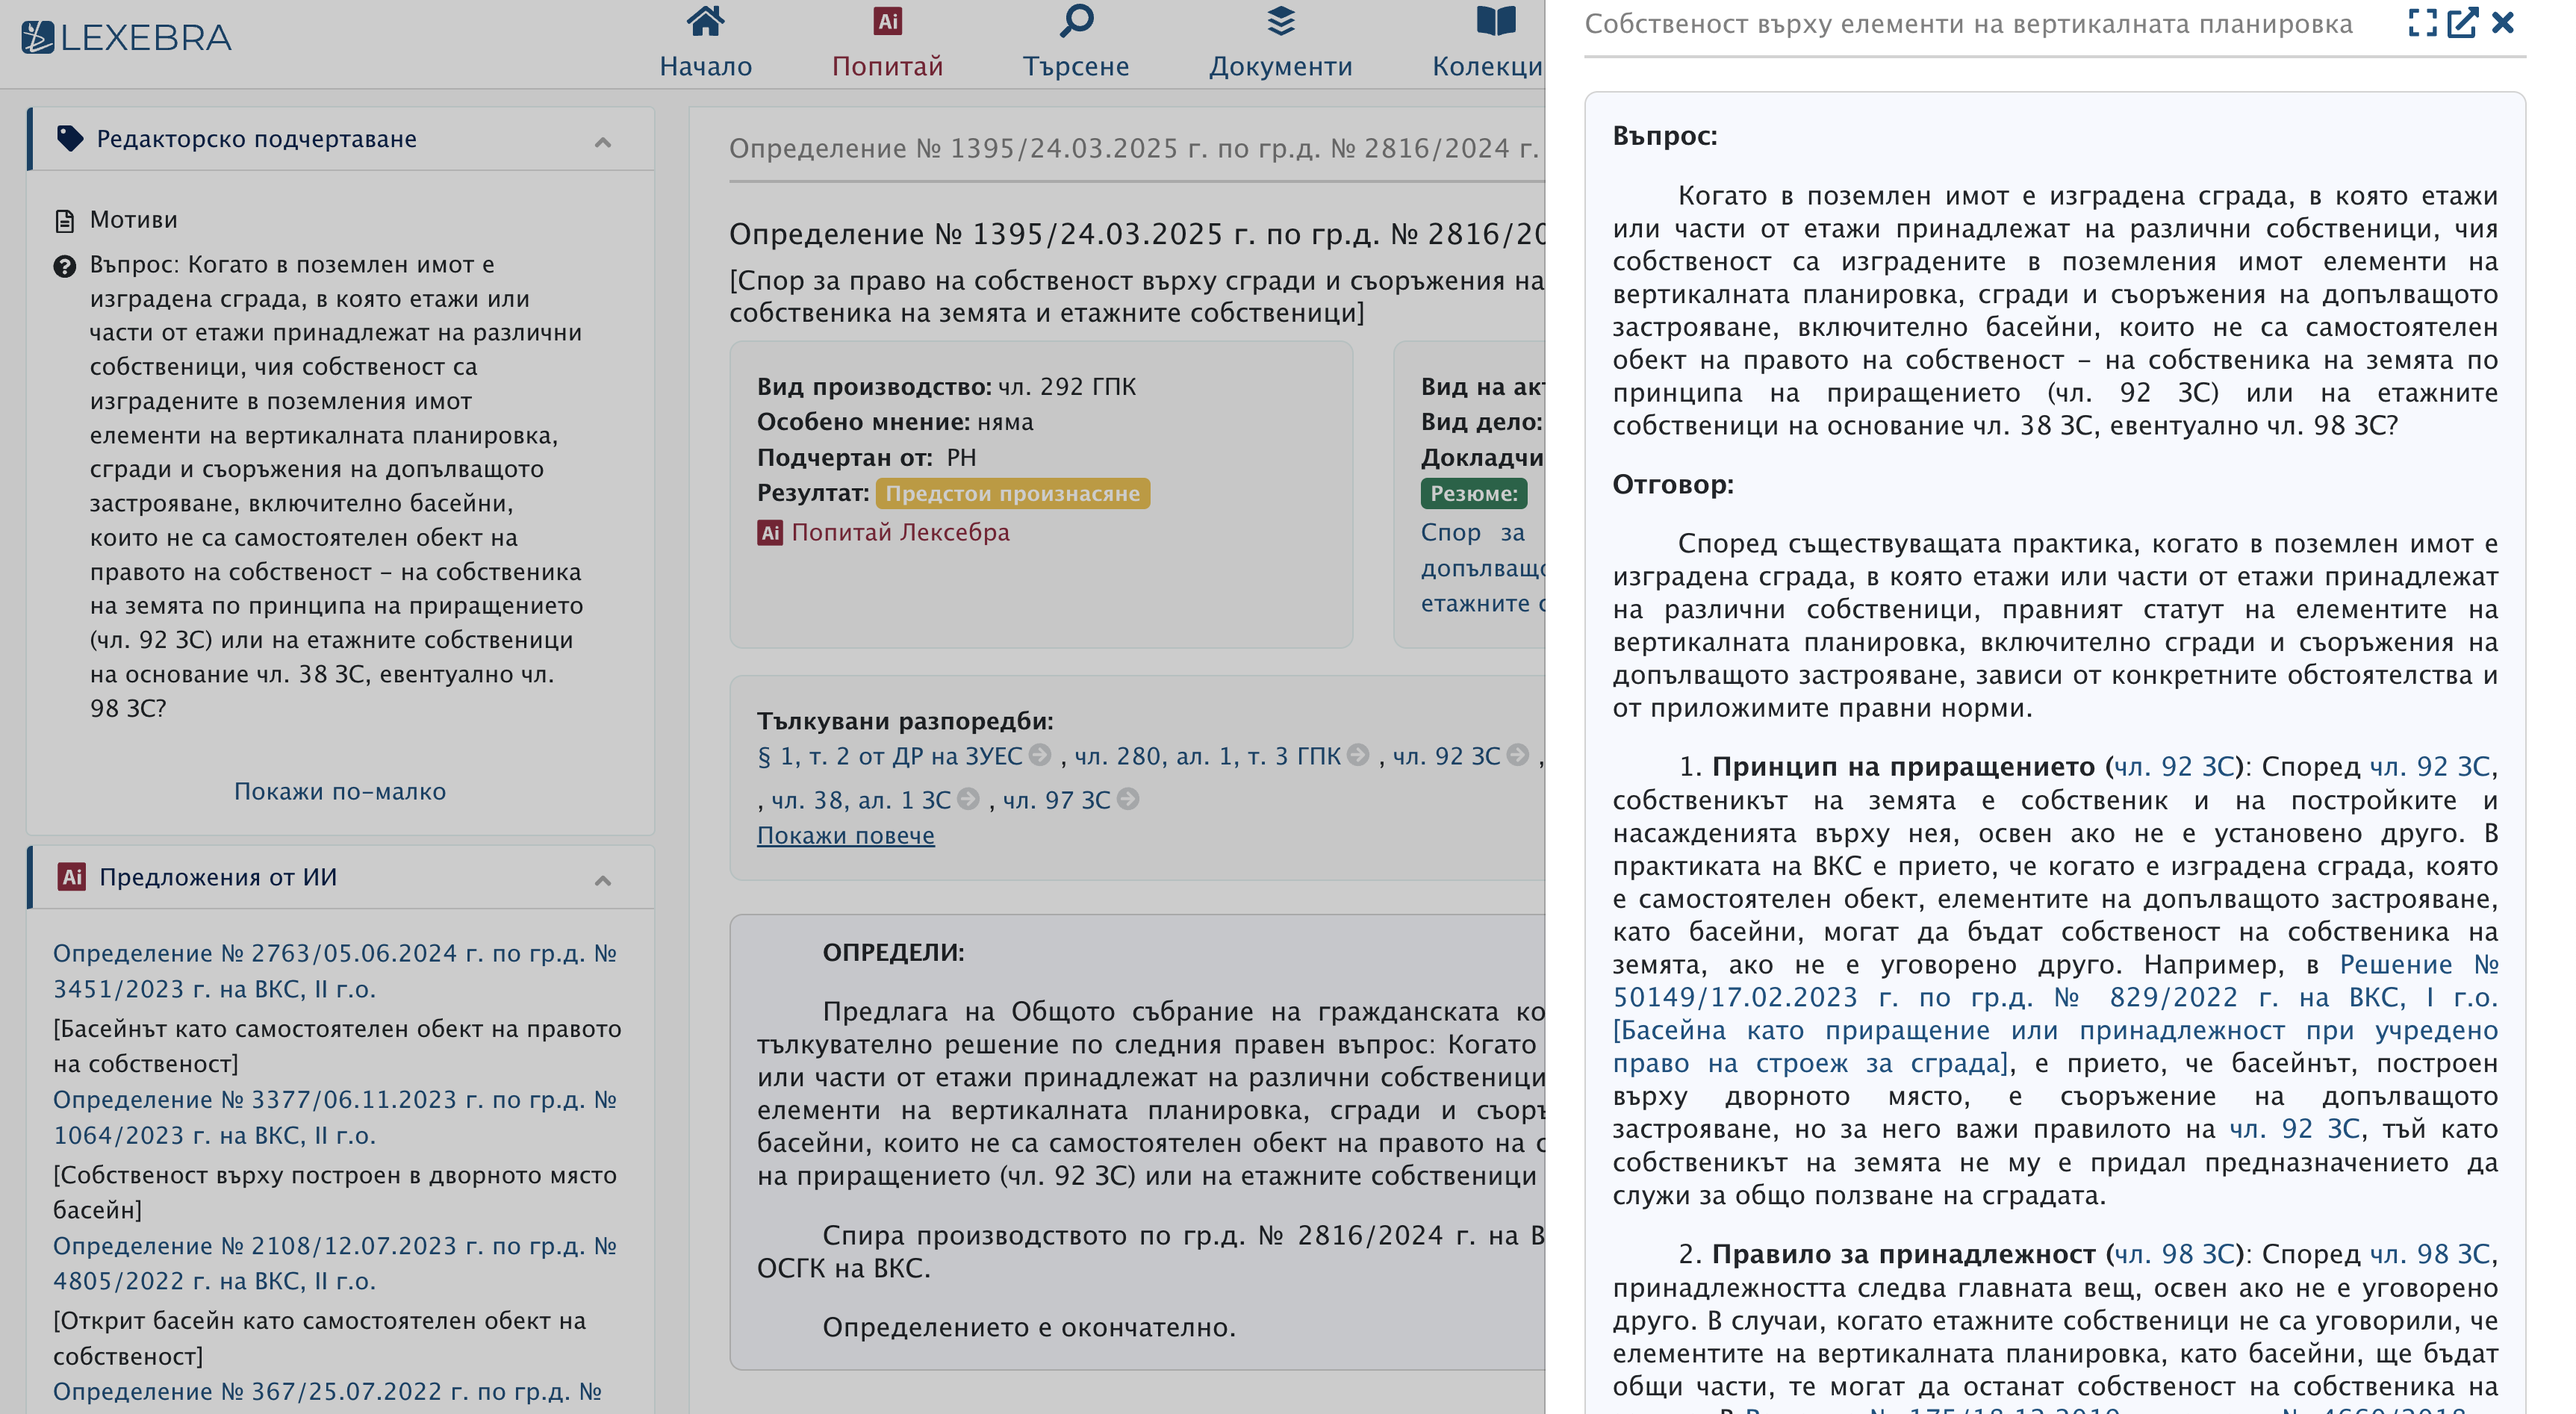Click the Lexebra logo
Image resolution: width=2576 pixels, height=1414 pixels.
coord(126,37)
